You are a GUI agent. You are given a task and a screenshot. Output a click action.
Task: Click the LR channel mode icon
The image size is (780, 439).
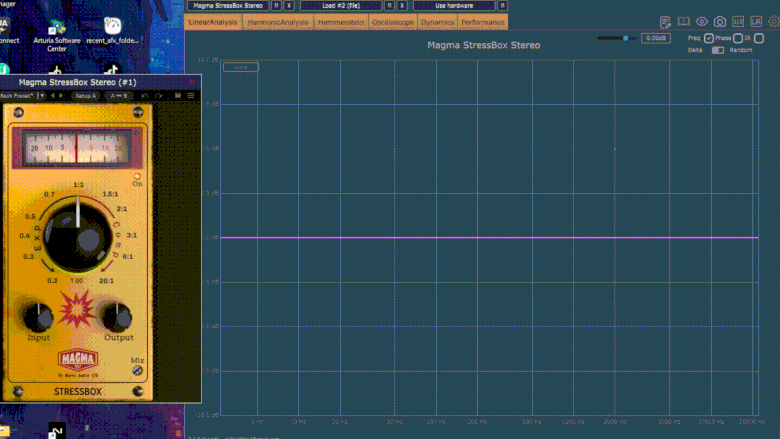pos(754,21)
